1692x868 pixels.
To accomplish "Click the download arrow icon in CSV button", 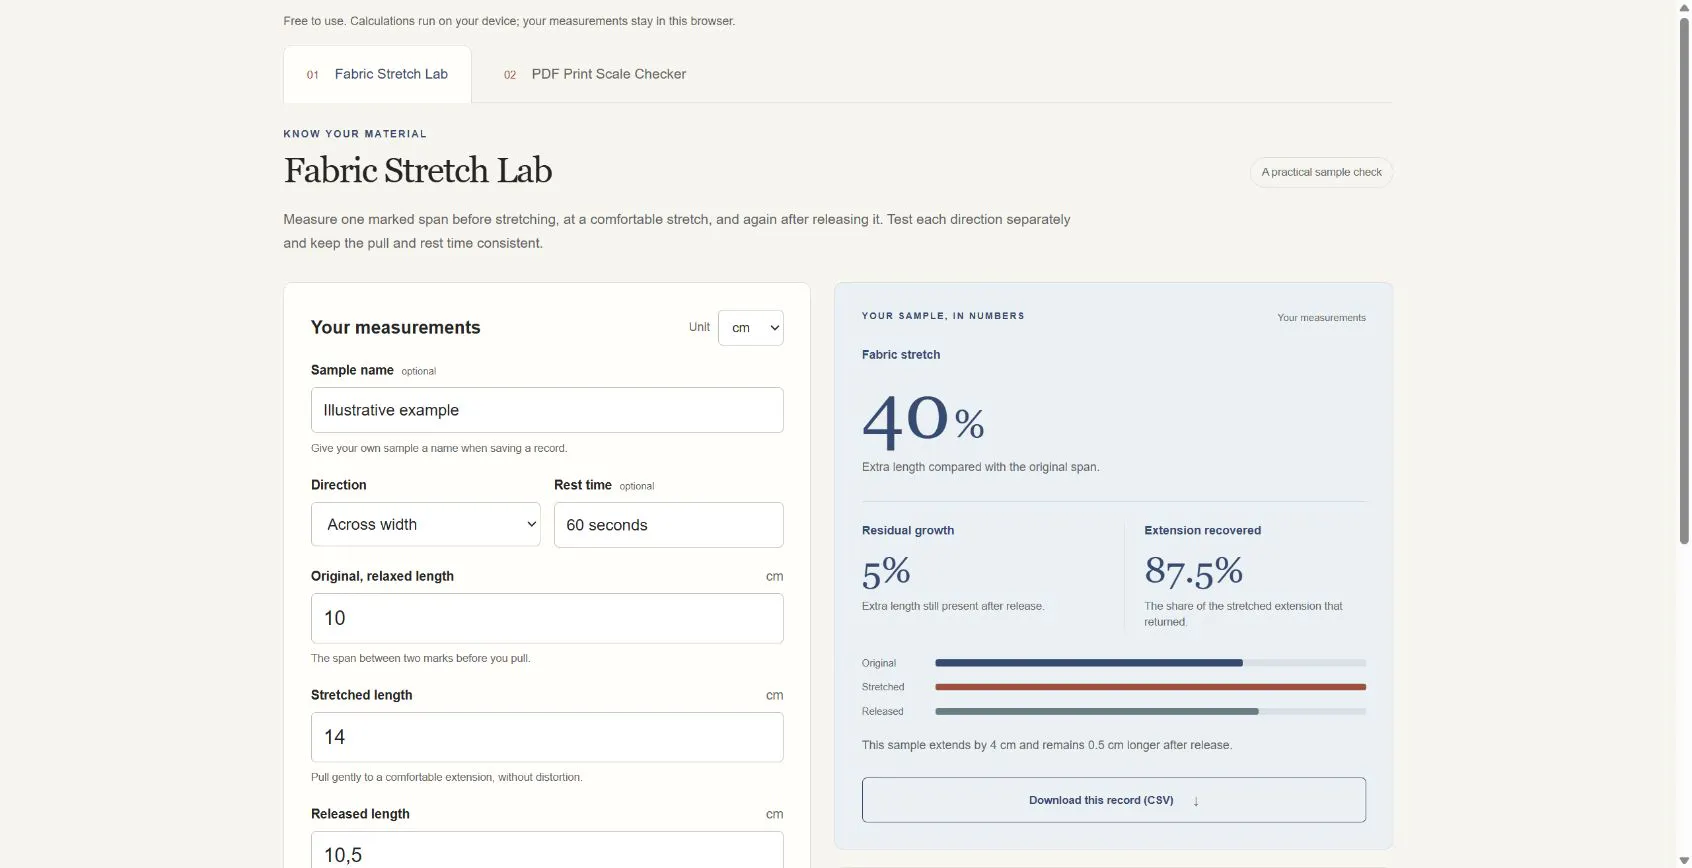I will [x=1195, y=801].
